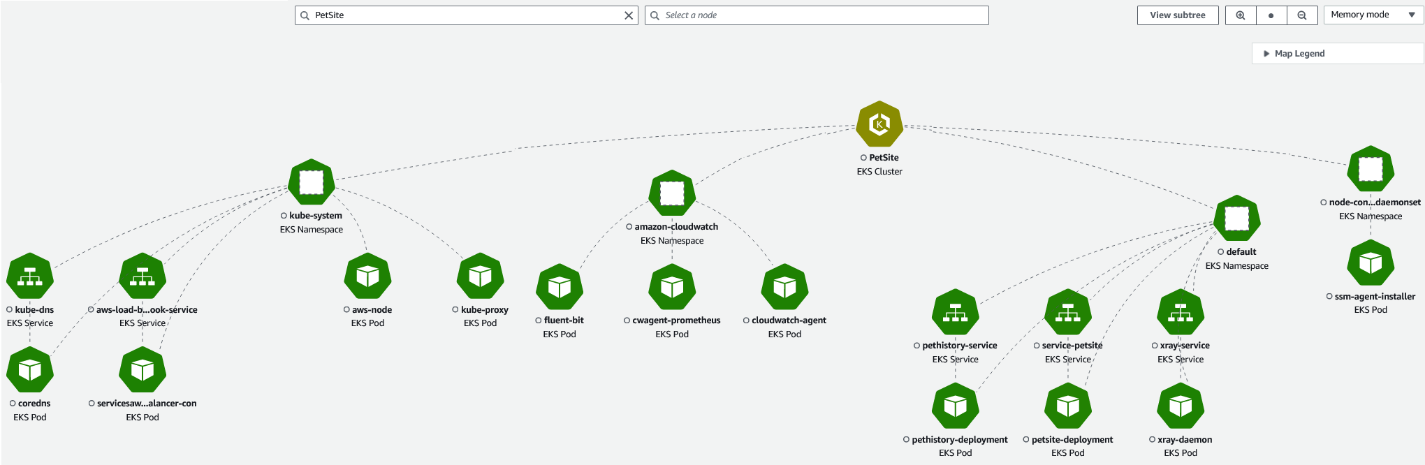This screenshot has height=465, width=1425.
Task: Click the kube-proxy pod icon
Action: coord(480,277)
